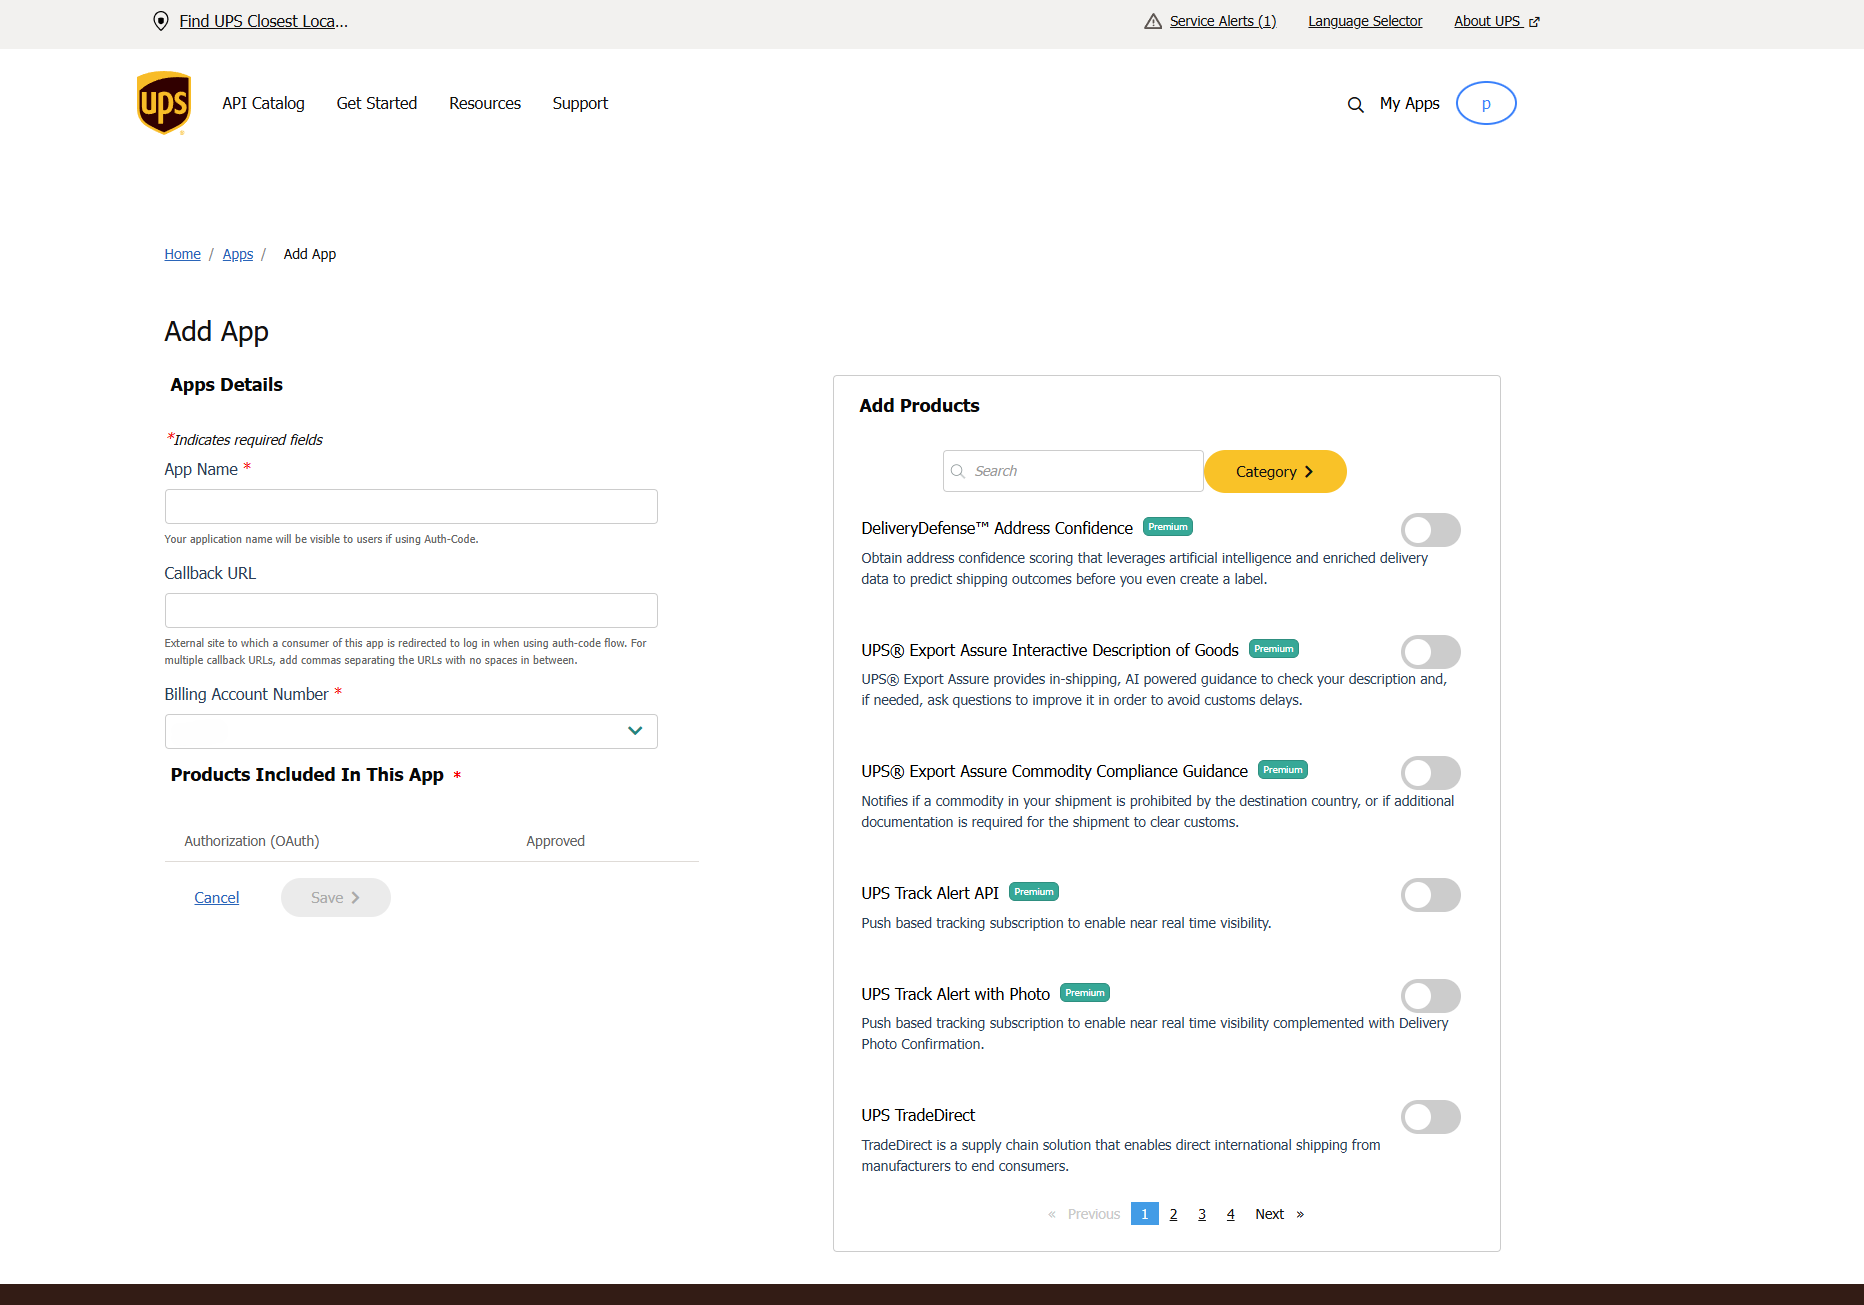Open the Get Started menu
The height and width of the screenshot is (1305, 1864).
tap(377, 103)
